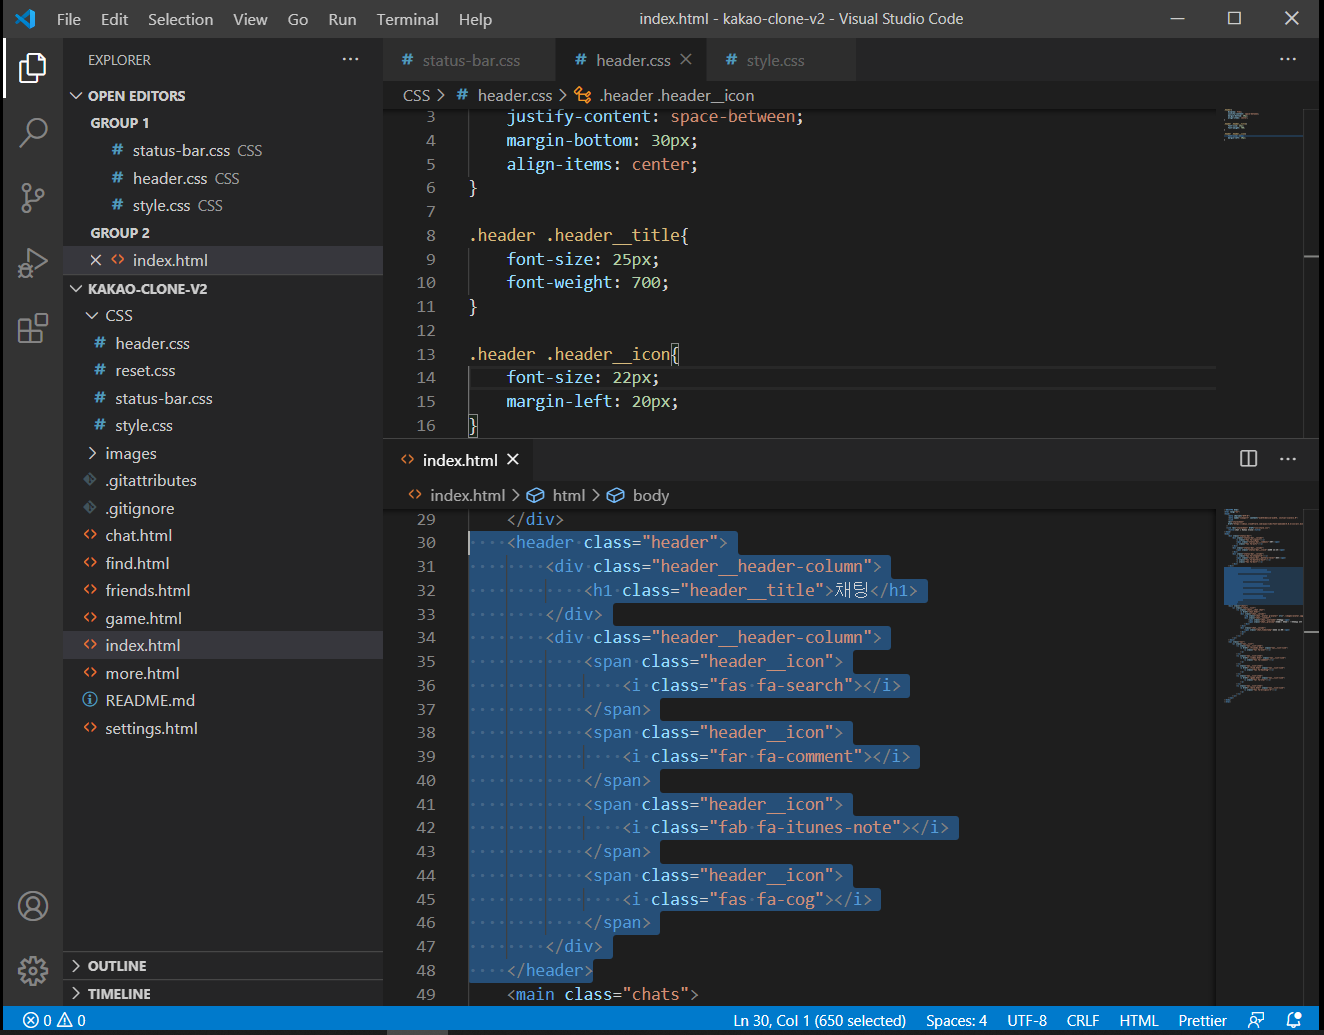Select the header.css editor tab
The image size is (1324, 1035).
(633, 60)
